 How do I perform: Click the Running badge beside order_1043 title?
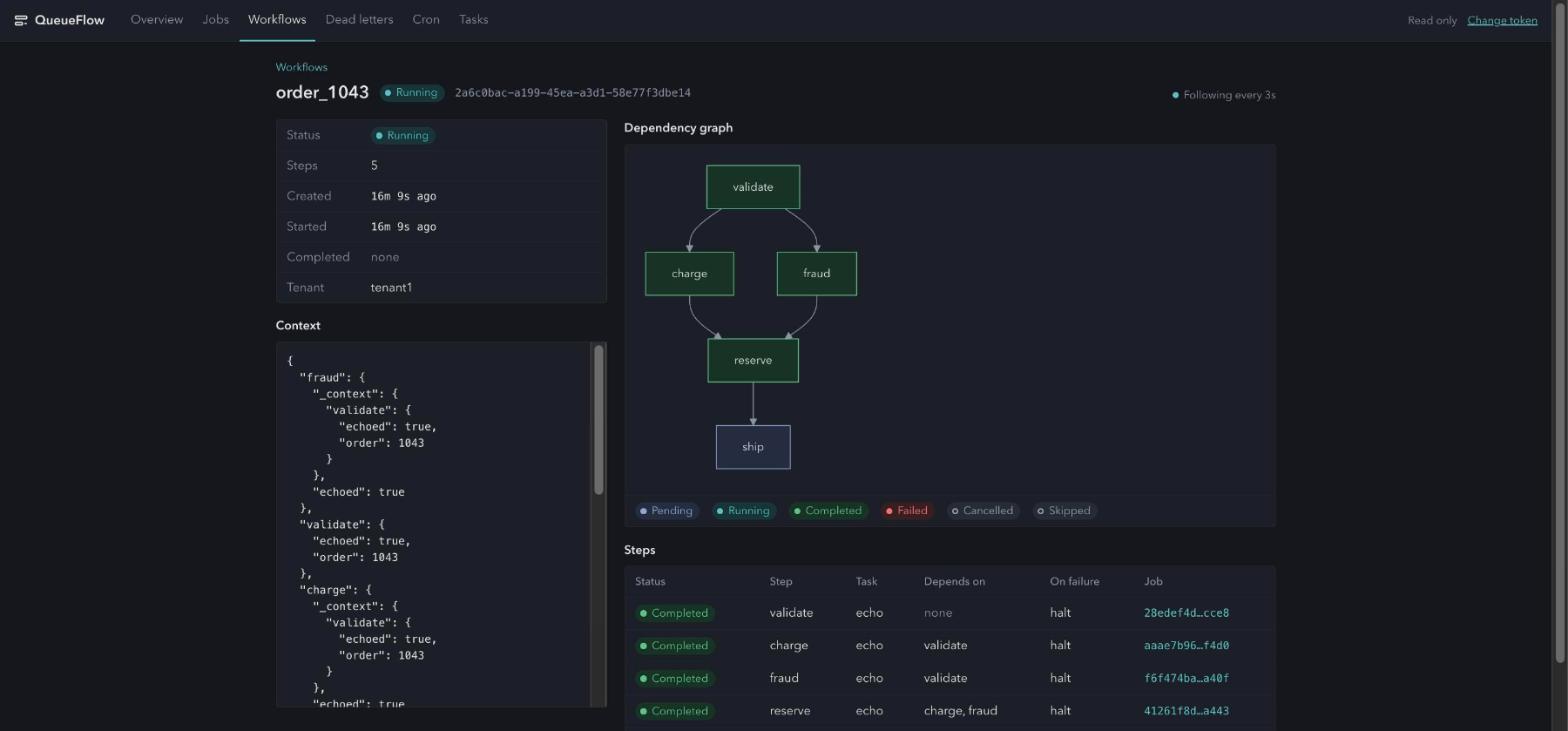pyautogui.click(x=411, y=93)
